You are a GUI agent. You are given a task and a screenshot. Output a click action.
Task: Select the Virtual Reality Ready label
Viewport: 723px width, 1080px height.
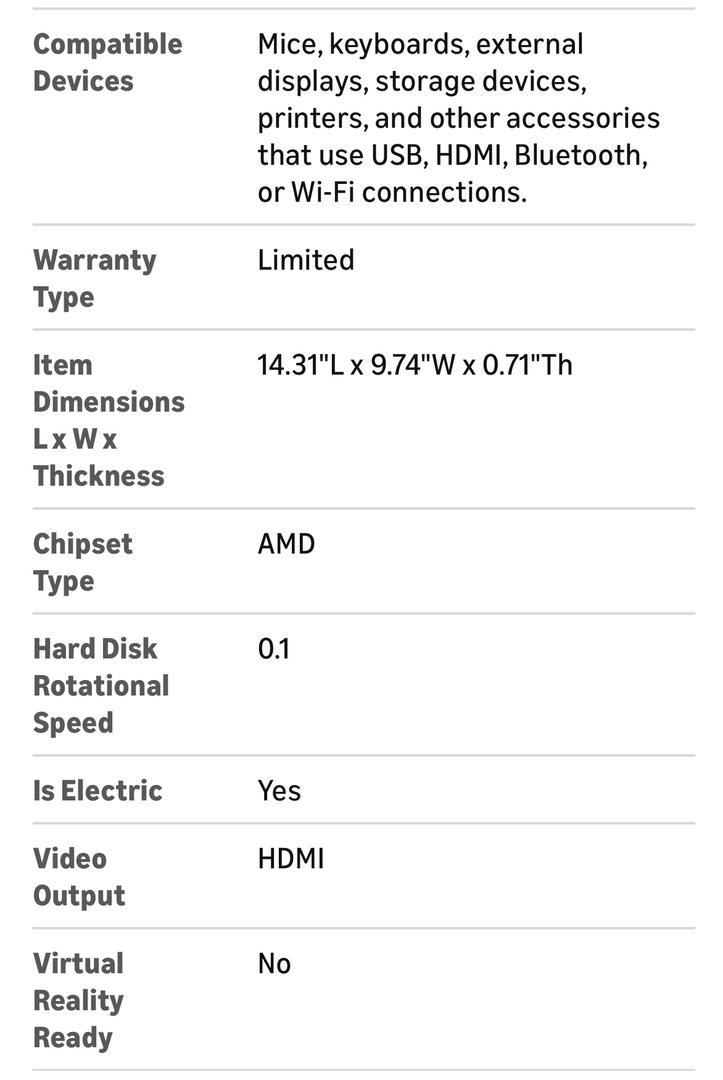pyautogui.click(x=78, y=1000)
